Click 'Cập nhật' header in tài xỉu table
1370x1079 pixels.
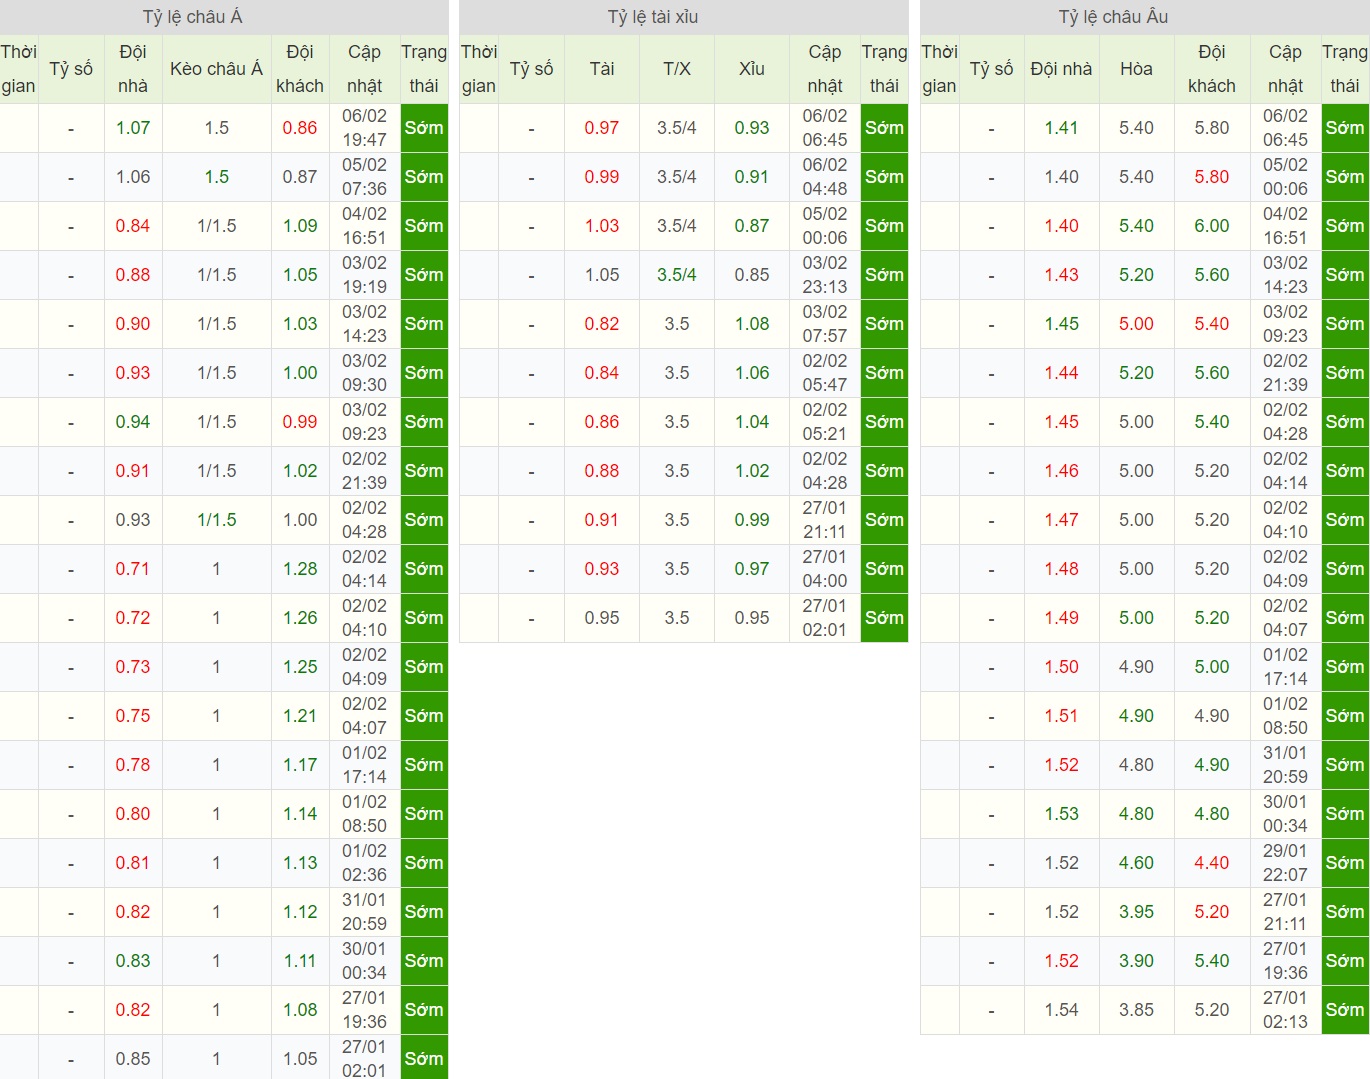tap(825, 69)
